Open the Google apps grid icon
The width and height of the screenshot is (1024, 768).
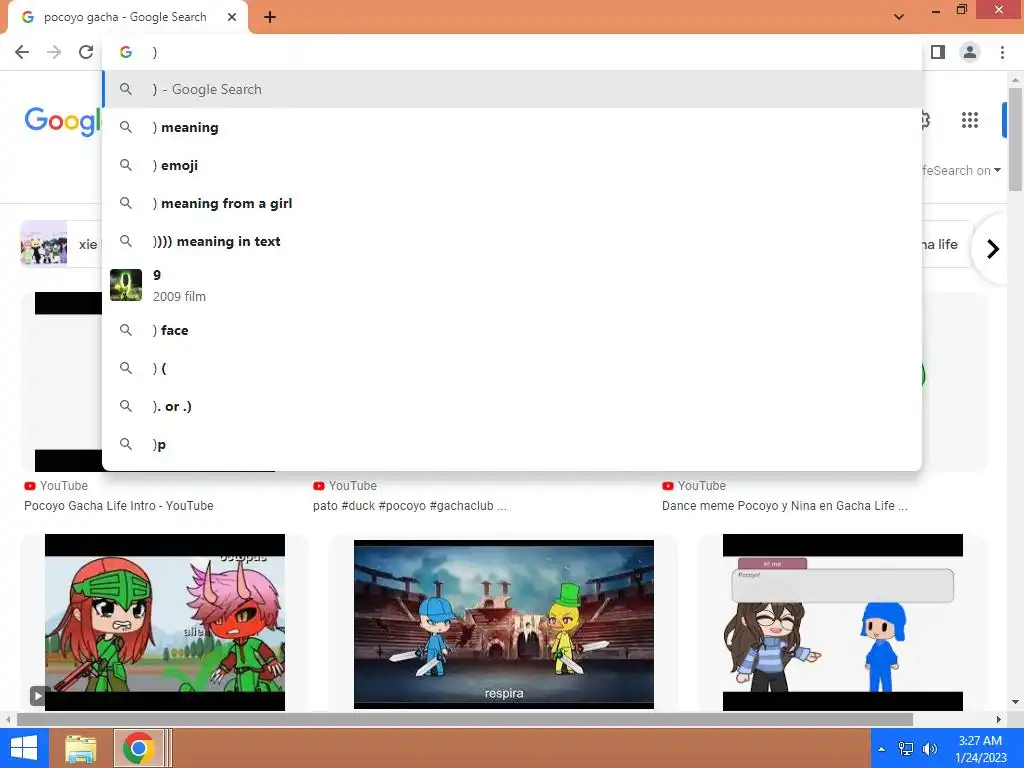[970, 120]
